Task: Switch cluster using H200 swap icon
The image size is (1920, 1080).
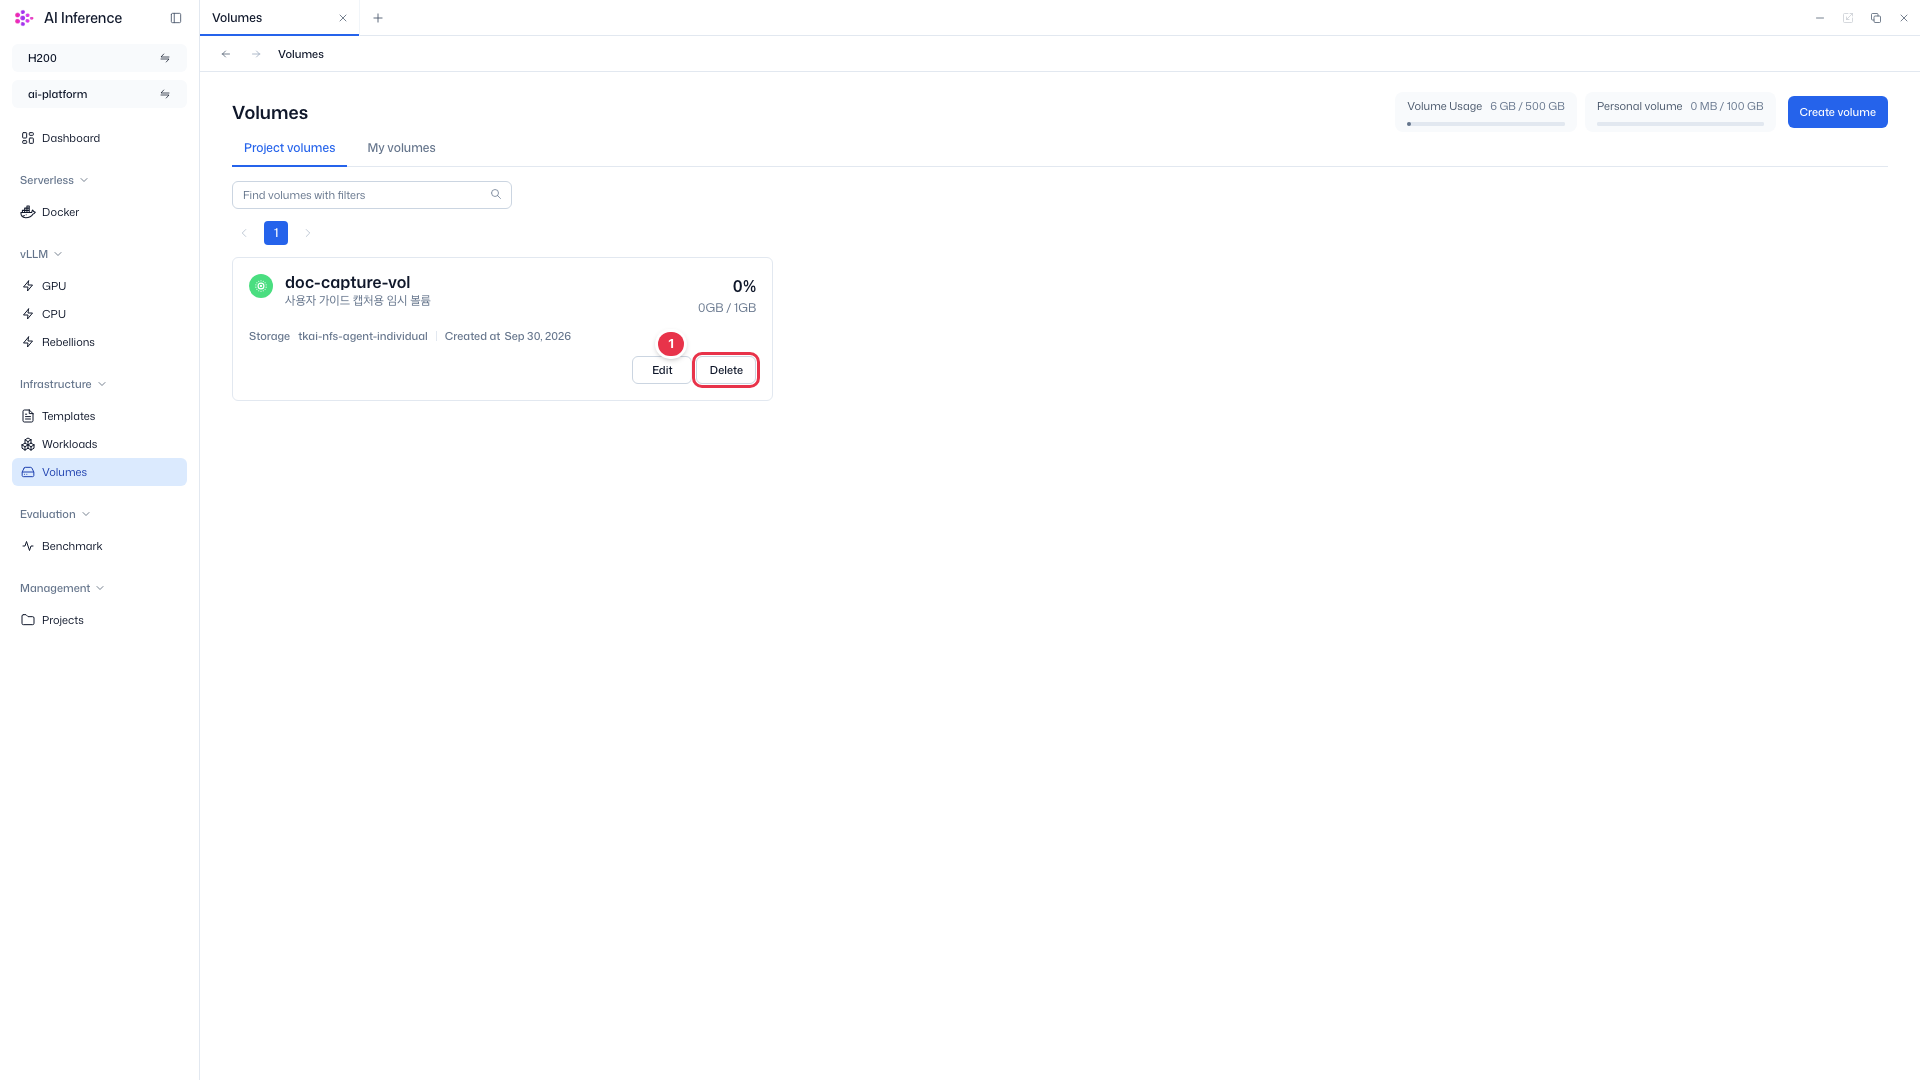Action: point(165,58)
